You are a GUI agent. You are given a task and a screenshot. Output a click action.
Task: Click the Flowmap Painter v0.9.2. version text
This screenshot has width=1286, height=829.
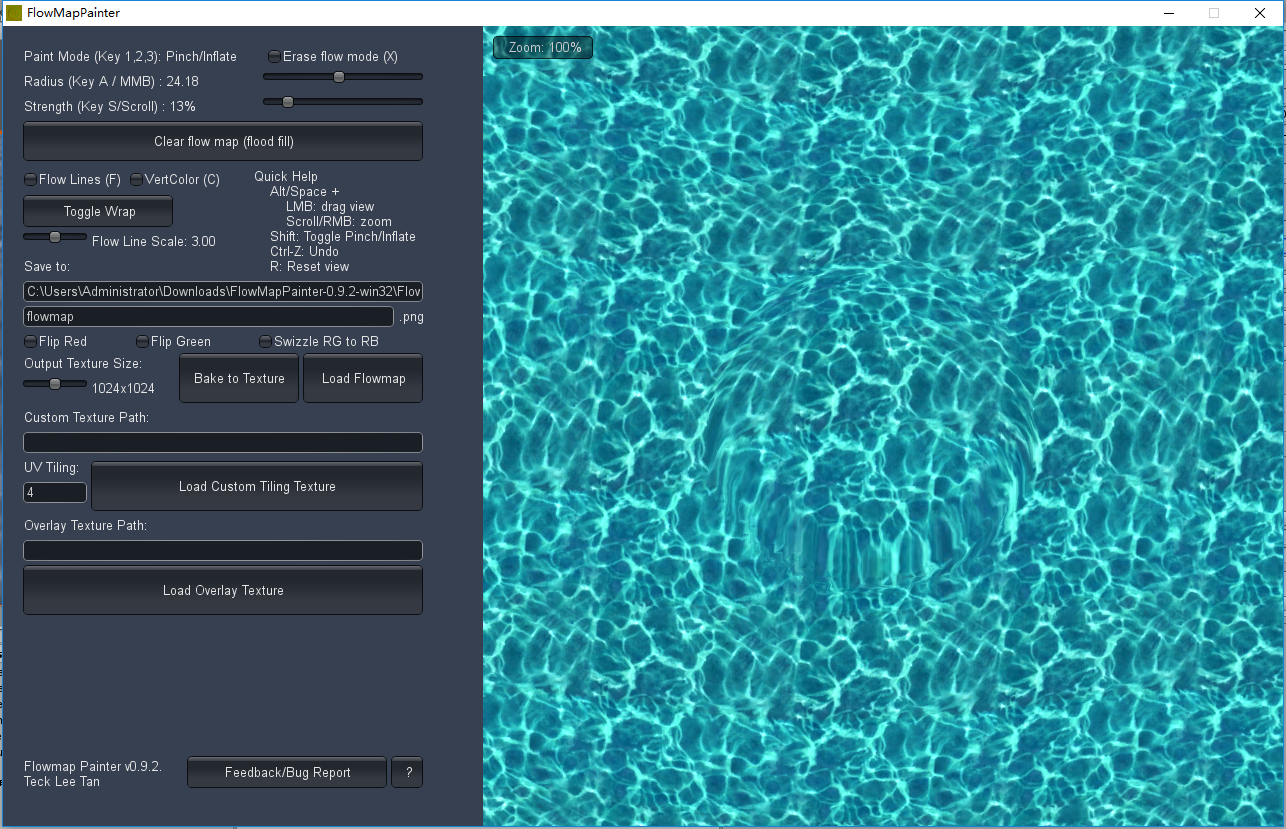pyautogui.click(x=93, y=767)
